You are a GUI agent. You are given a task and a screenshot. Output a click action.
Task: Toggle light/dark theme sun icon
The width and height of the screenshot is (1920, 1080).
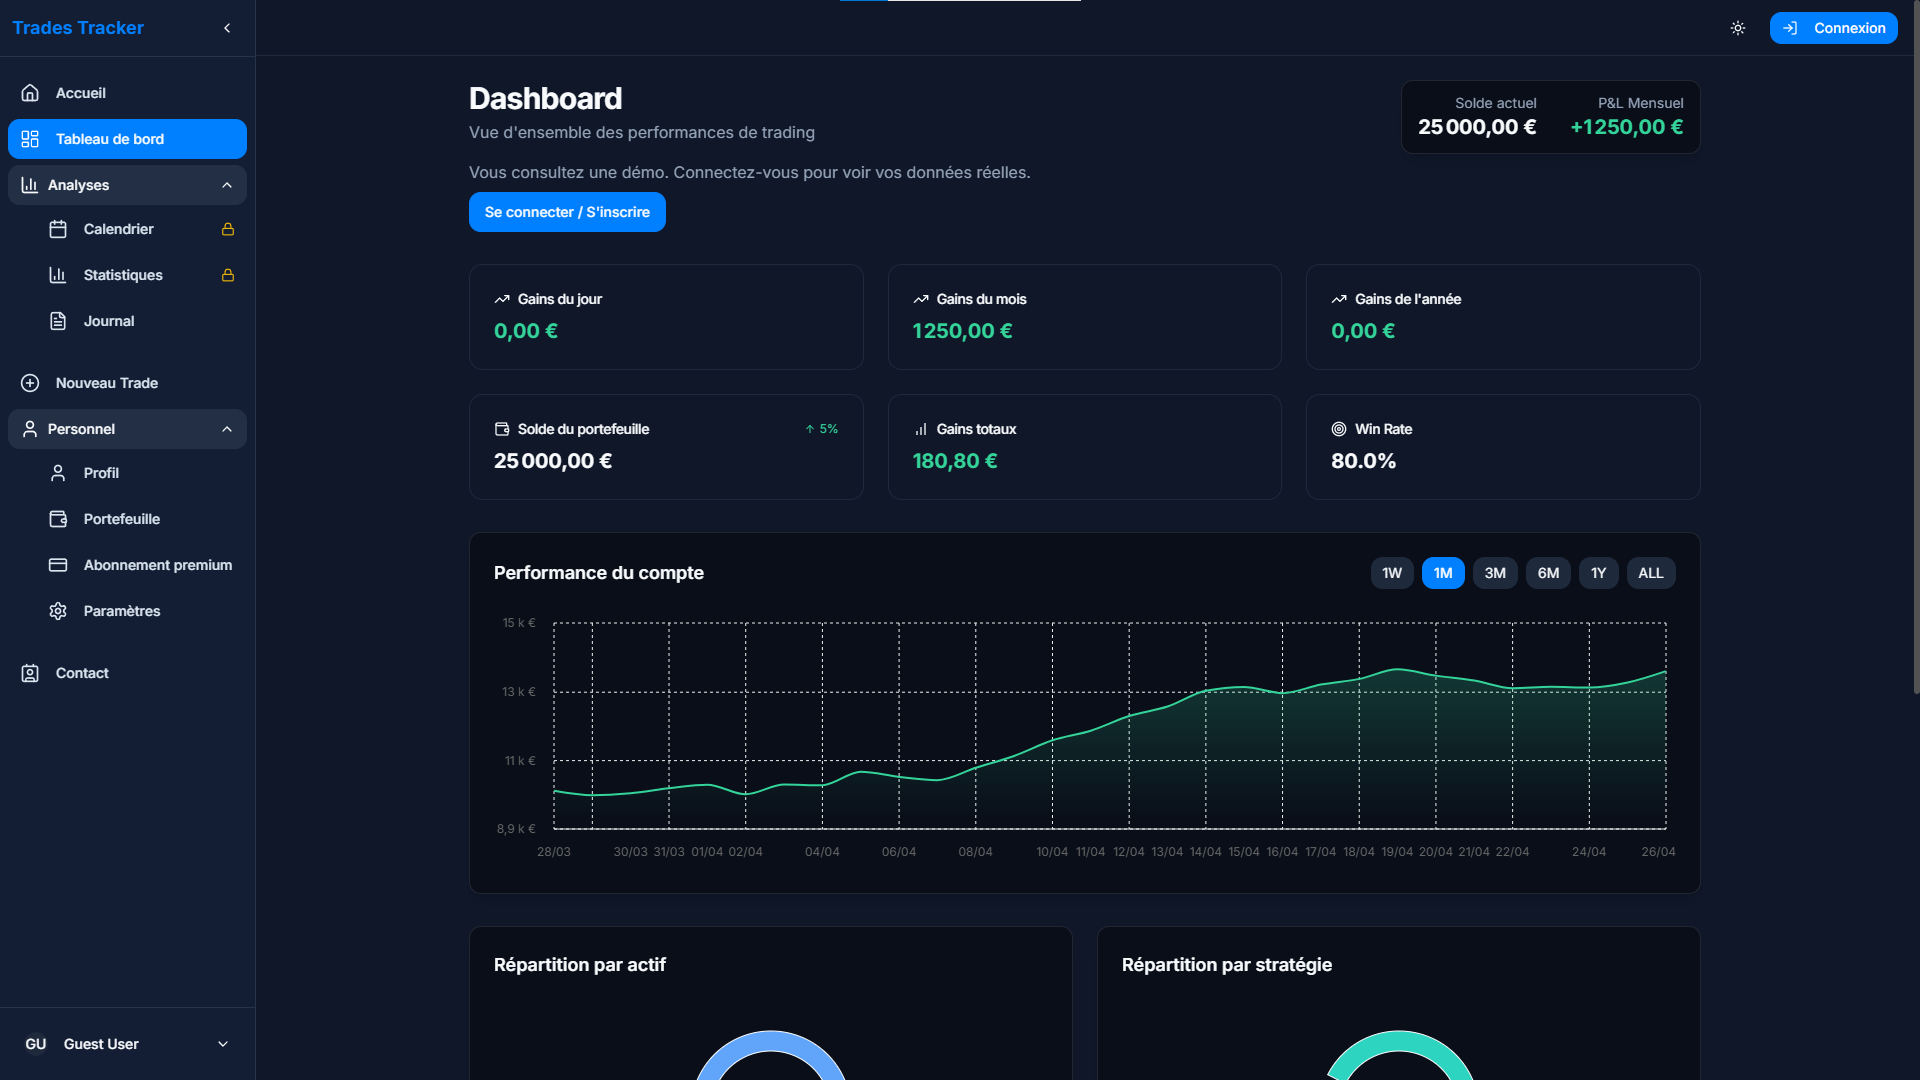click(x=1738, y=28)
